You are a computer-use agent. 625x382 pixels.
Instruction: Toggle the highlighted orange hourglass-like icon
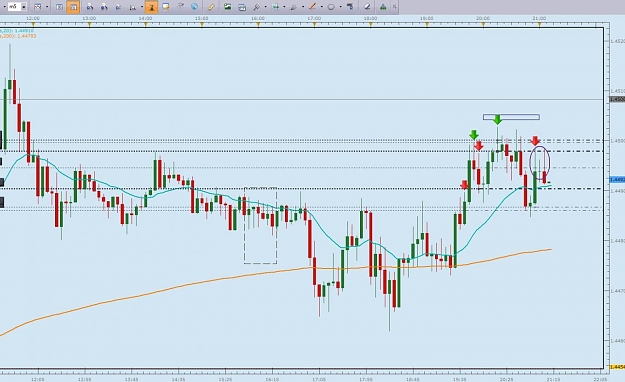pyautogui.click(x=151, y=7)
